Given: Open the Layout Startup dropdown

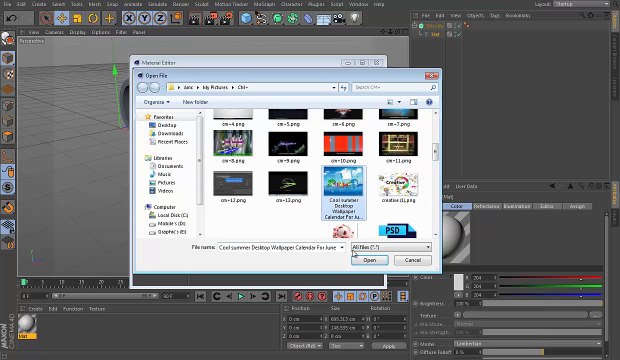Looking at the screenshot, I should tap(581, 4).
